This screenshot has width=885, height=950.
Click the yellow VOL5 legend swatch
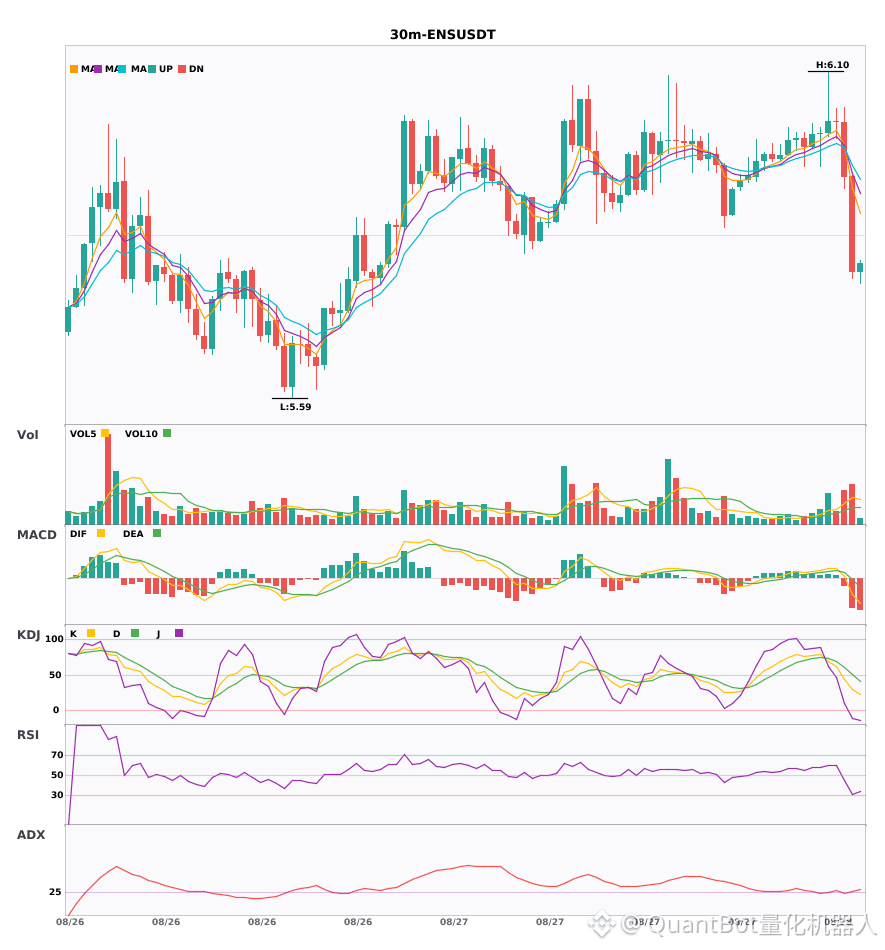point(105,433)
